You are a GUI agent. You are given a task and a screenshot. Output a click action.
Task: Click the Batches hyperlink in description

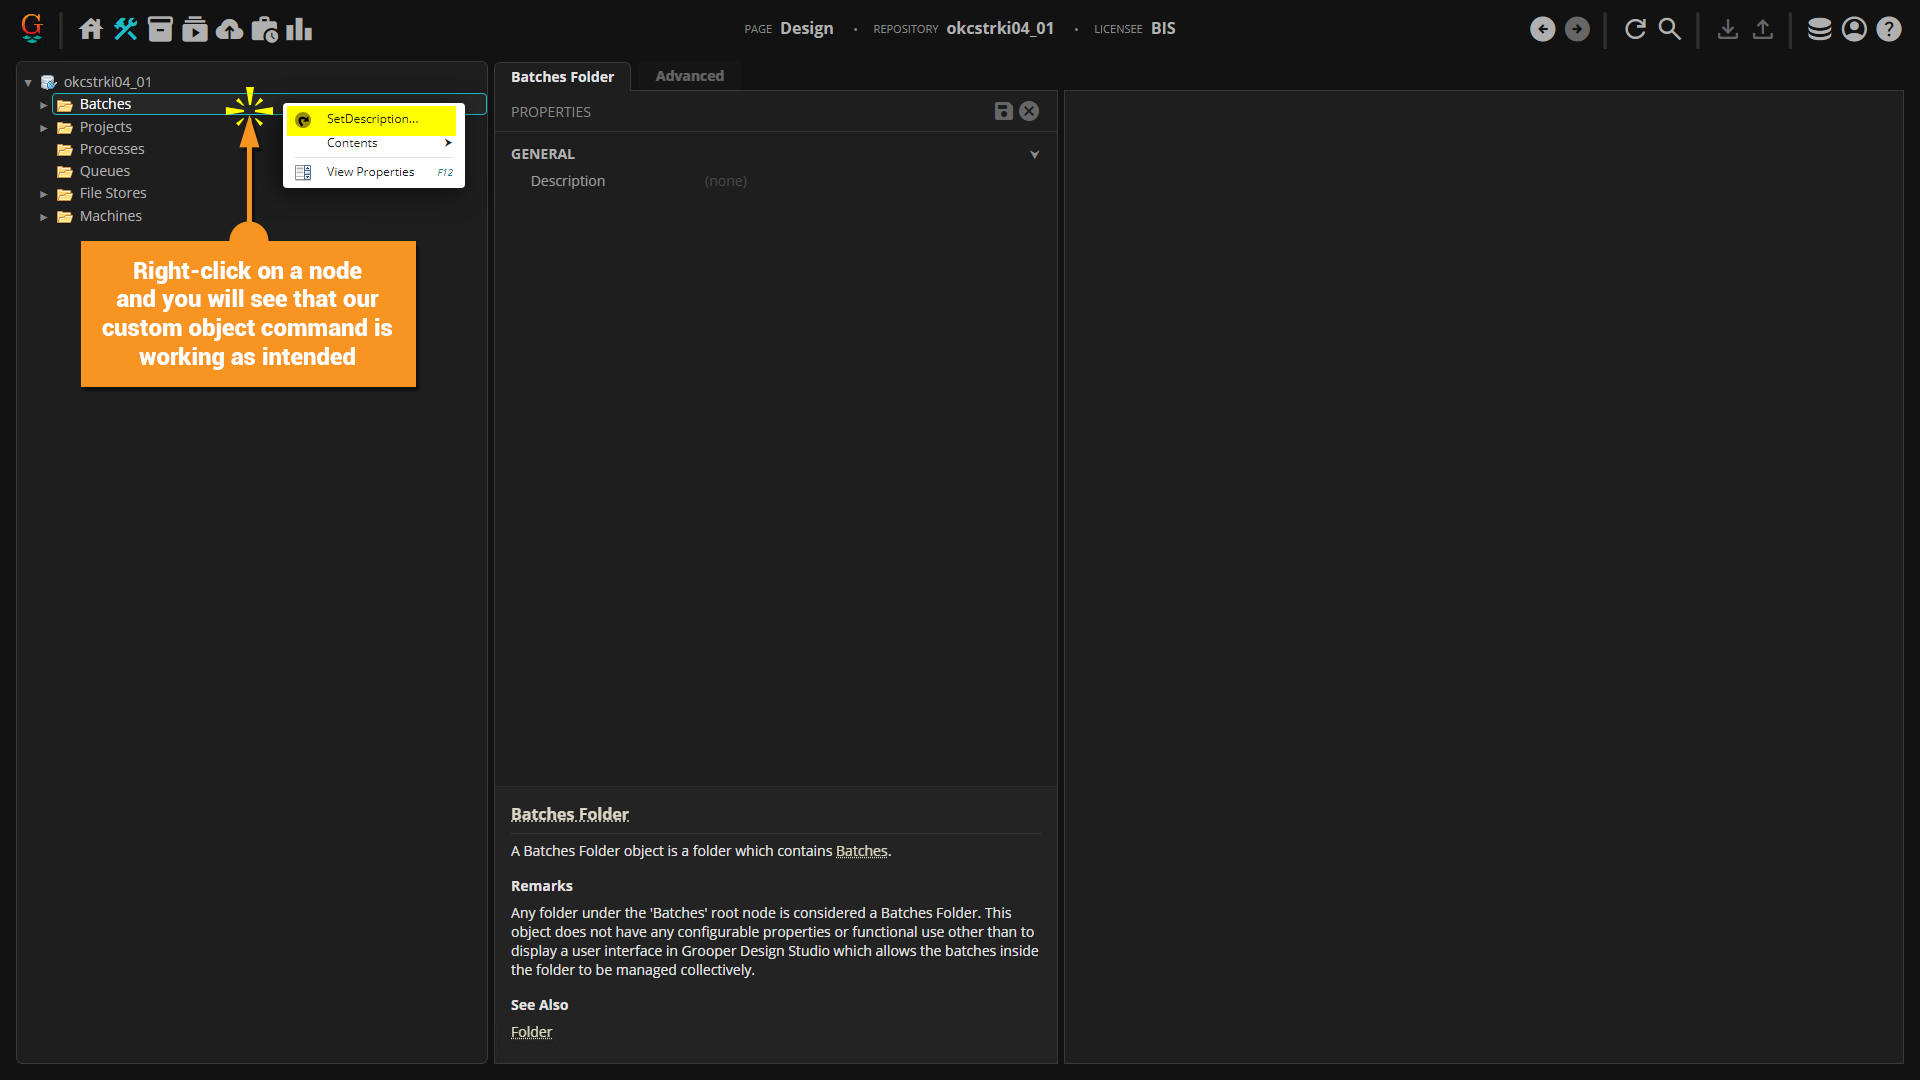click(x=861, y=851)
